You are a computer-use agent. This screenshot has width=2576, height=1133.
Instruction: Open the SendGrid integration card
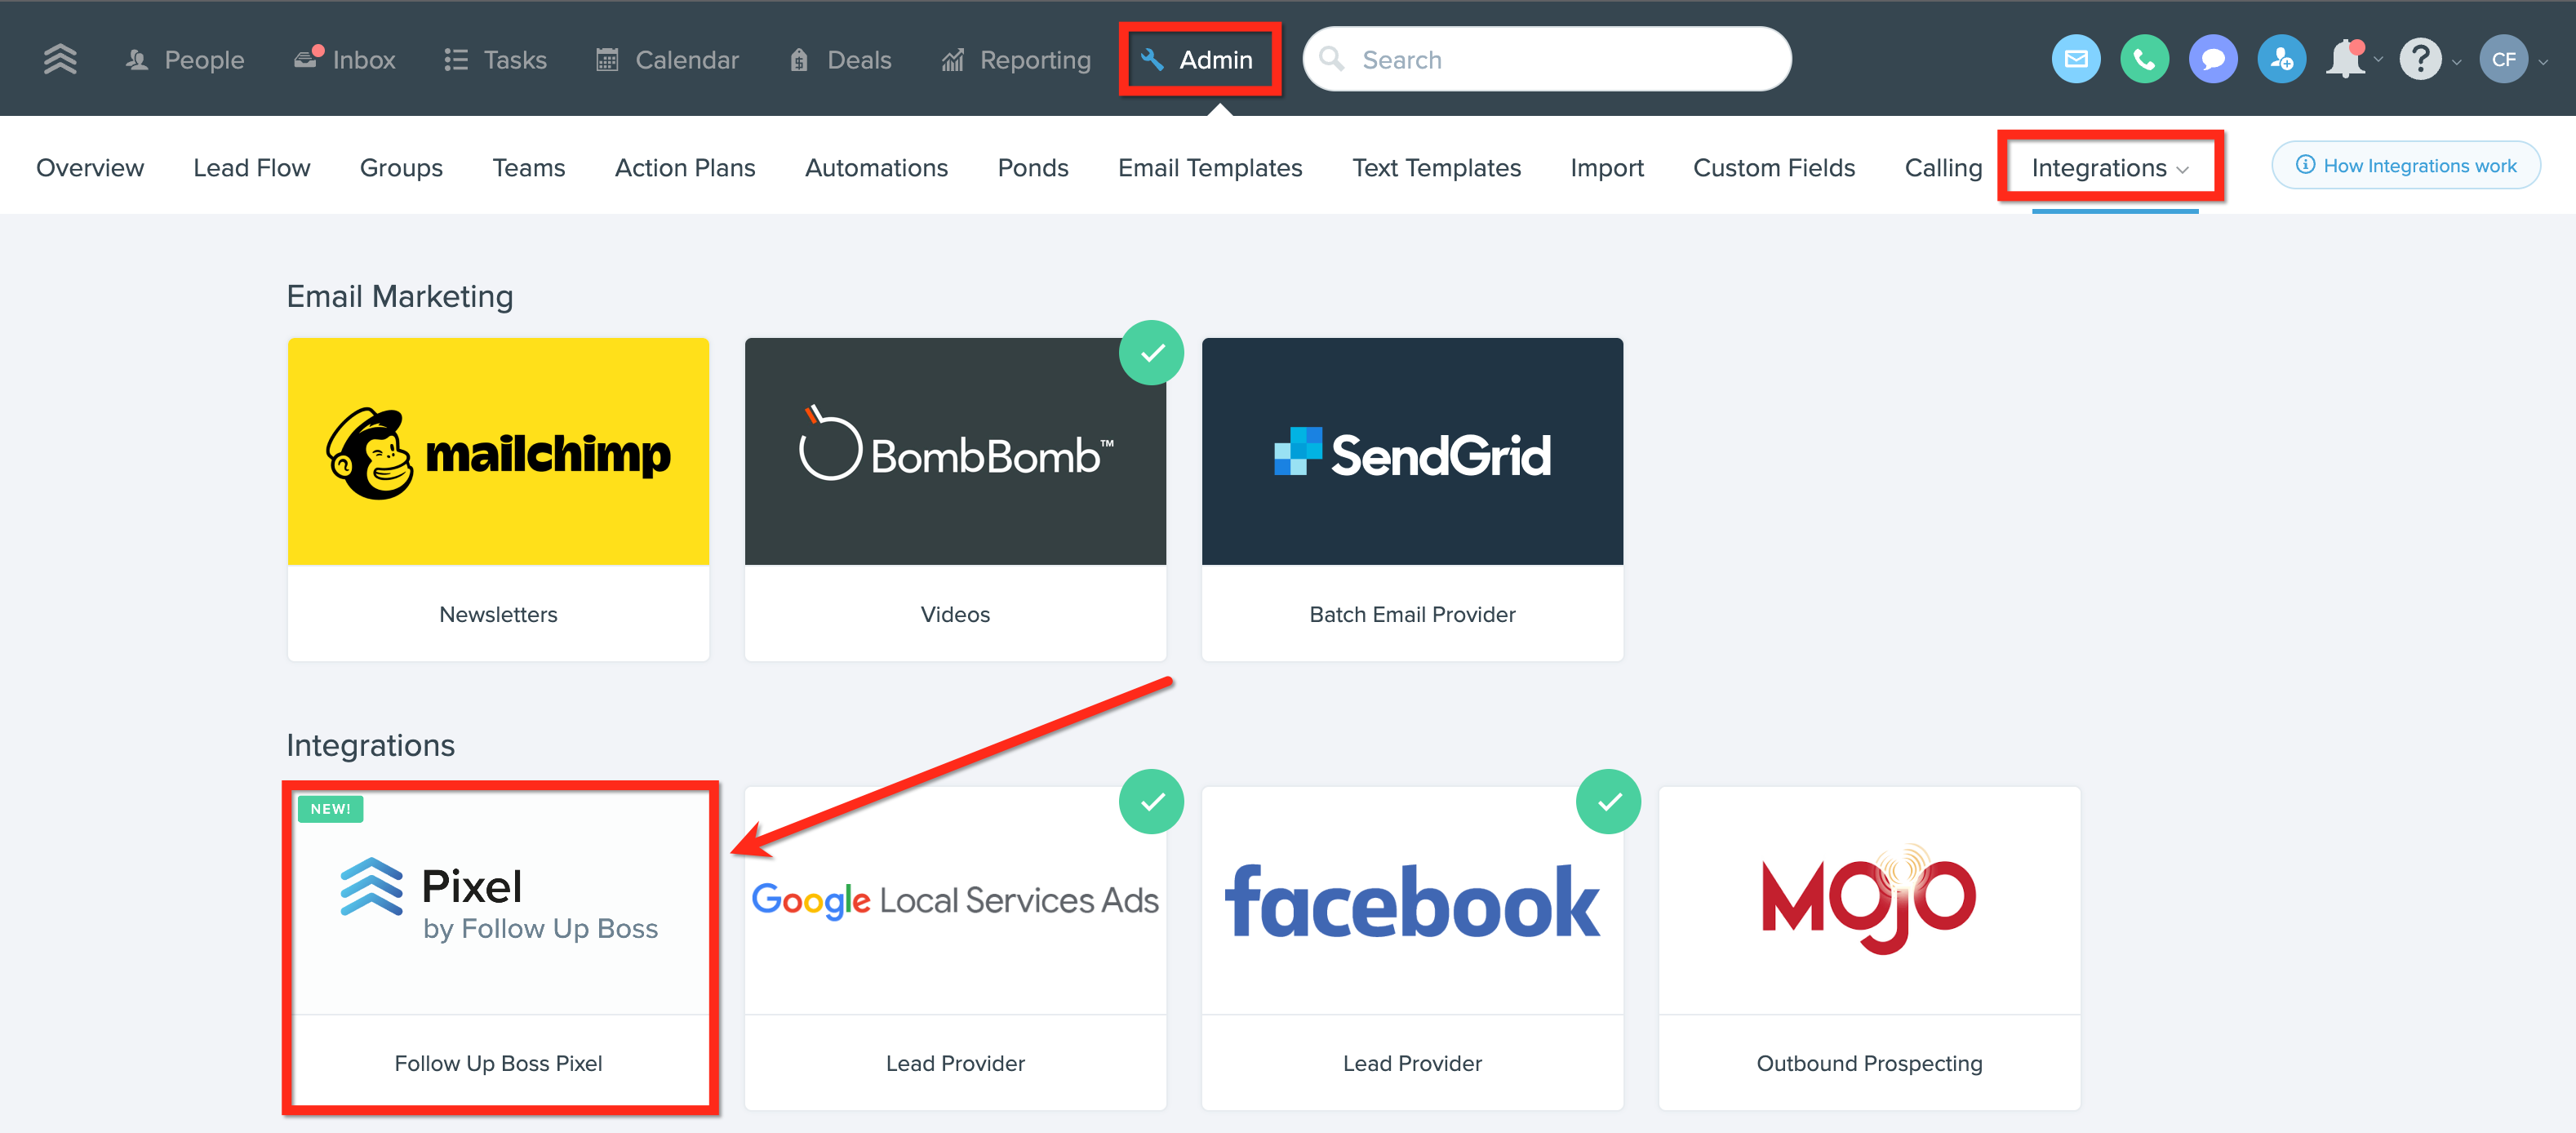pyautogui.click(x=1412, y=499)
